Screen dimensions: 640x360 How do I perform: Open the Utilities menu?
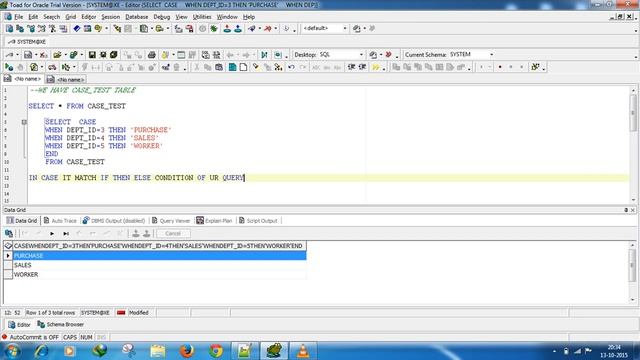[202, 17]
